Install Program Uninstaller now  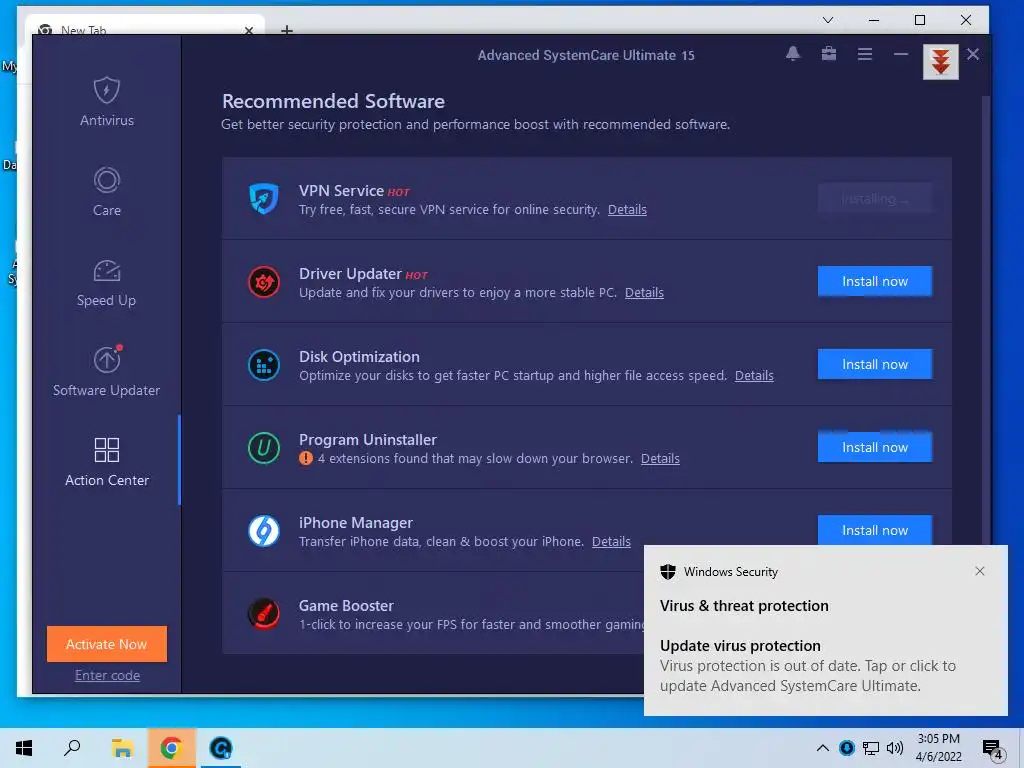click(x=874, y=447)
